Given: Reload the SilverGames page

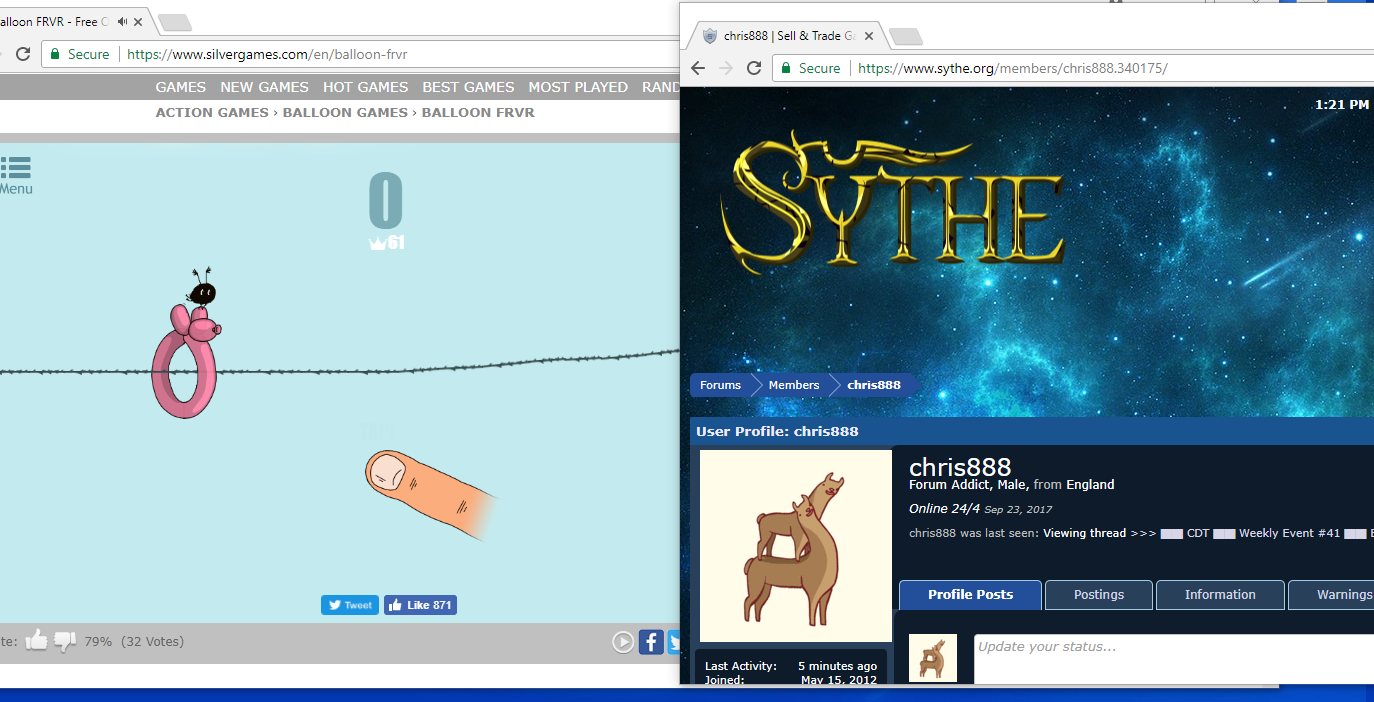Looking at the screenshot, I should click(x=22, y=54).
